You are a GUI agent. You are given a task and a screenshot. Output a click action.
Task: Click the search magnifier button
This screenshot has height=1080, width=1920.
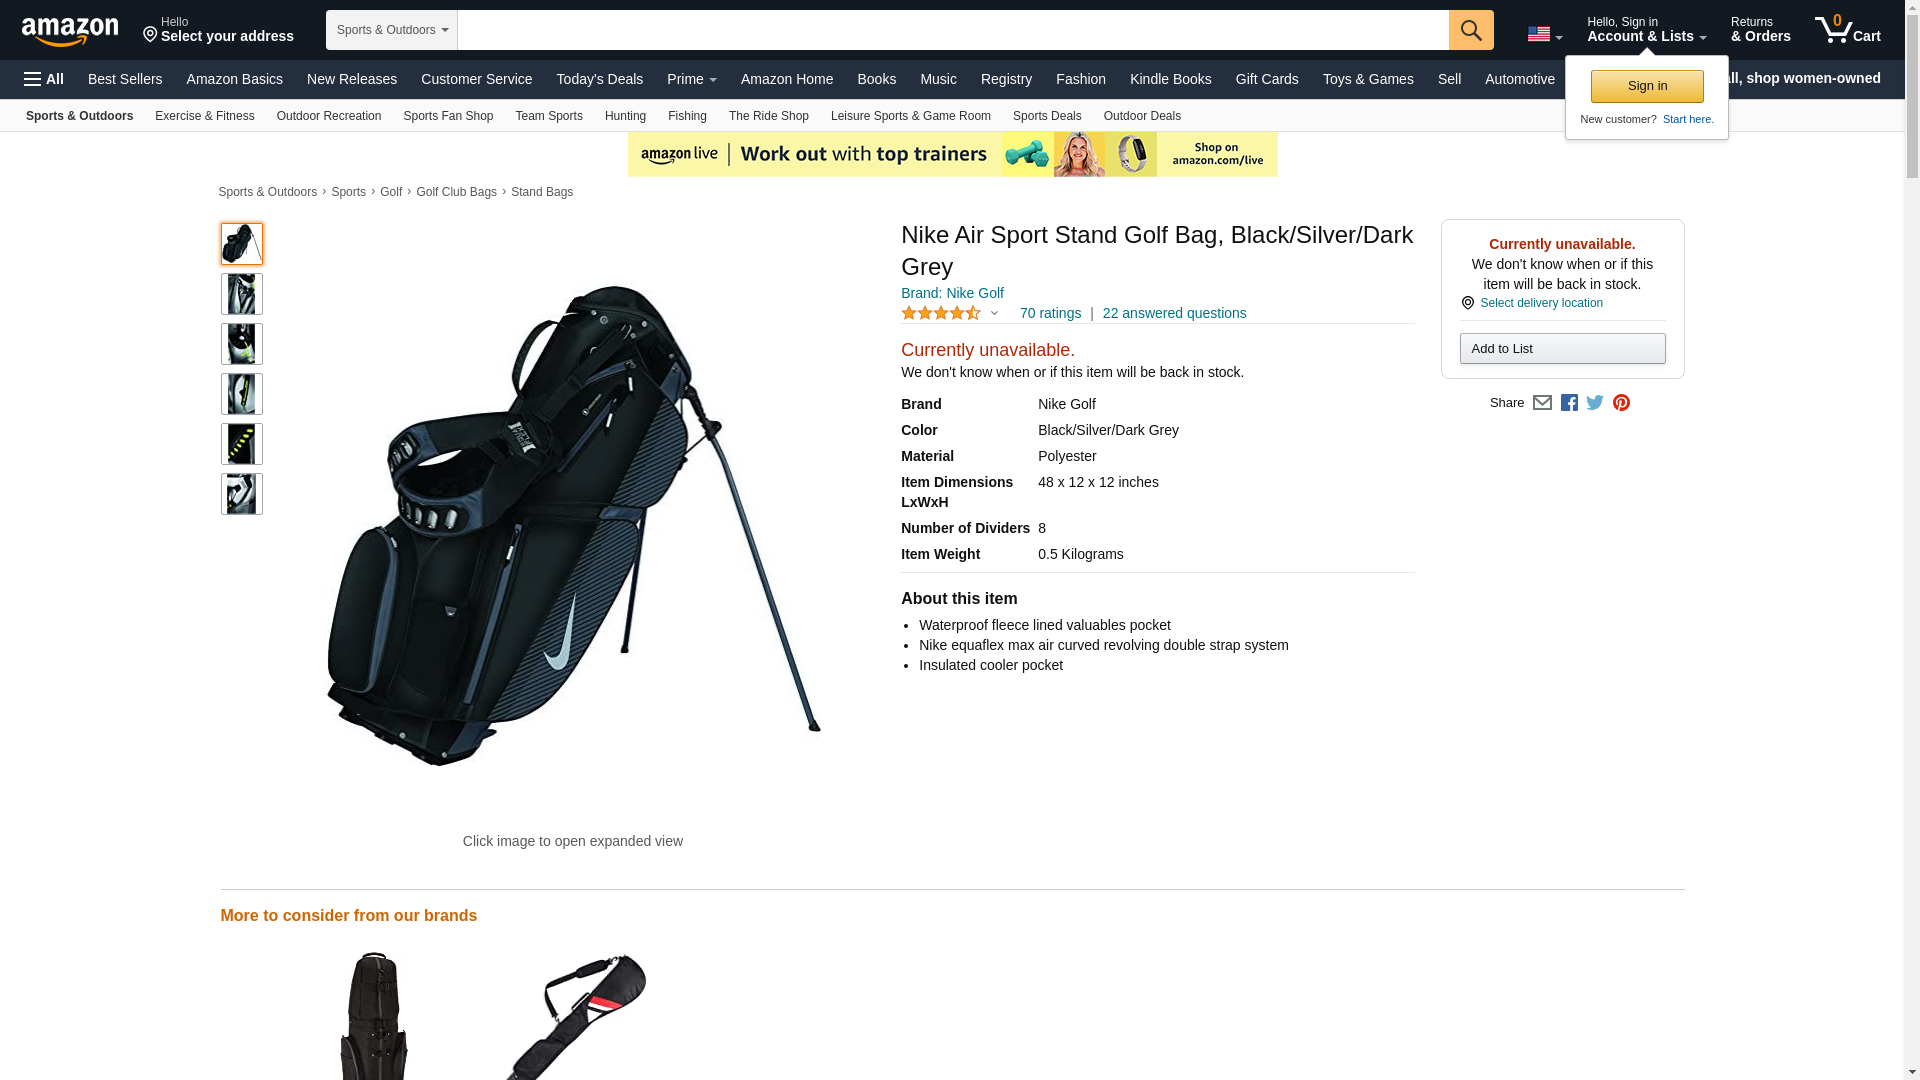click(x=1471, y=30)
